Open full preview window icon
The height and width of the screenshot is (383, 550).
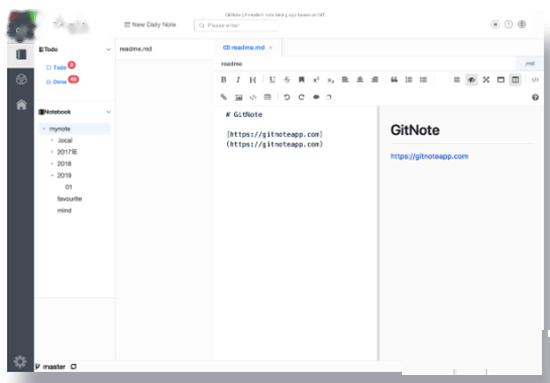point(501,80)
